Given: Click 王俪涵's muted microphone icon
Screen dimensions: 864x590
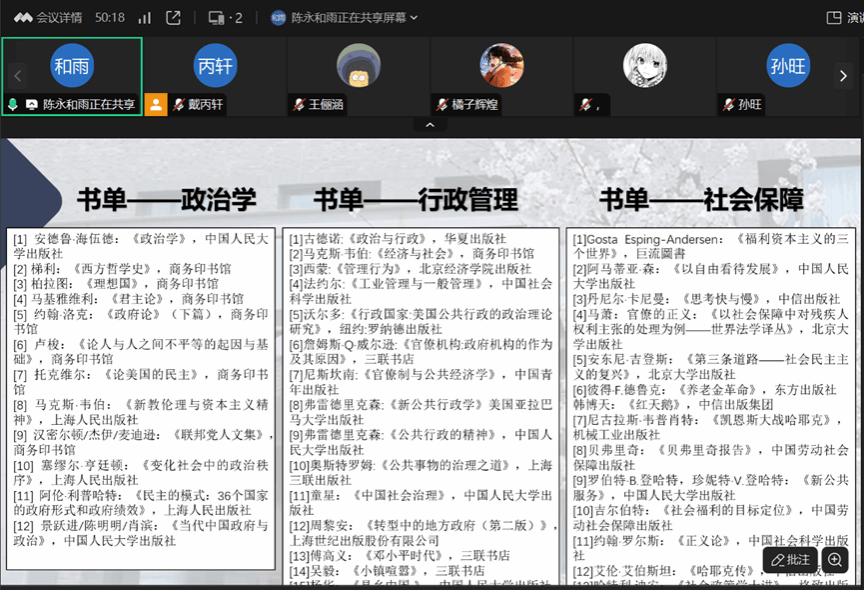Looking at the screenshot, I should 298,104.
